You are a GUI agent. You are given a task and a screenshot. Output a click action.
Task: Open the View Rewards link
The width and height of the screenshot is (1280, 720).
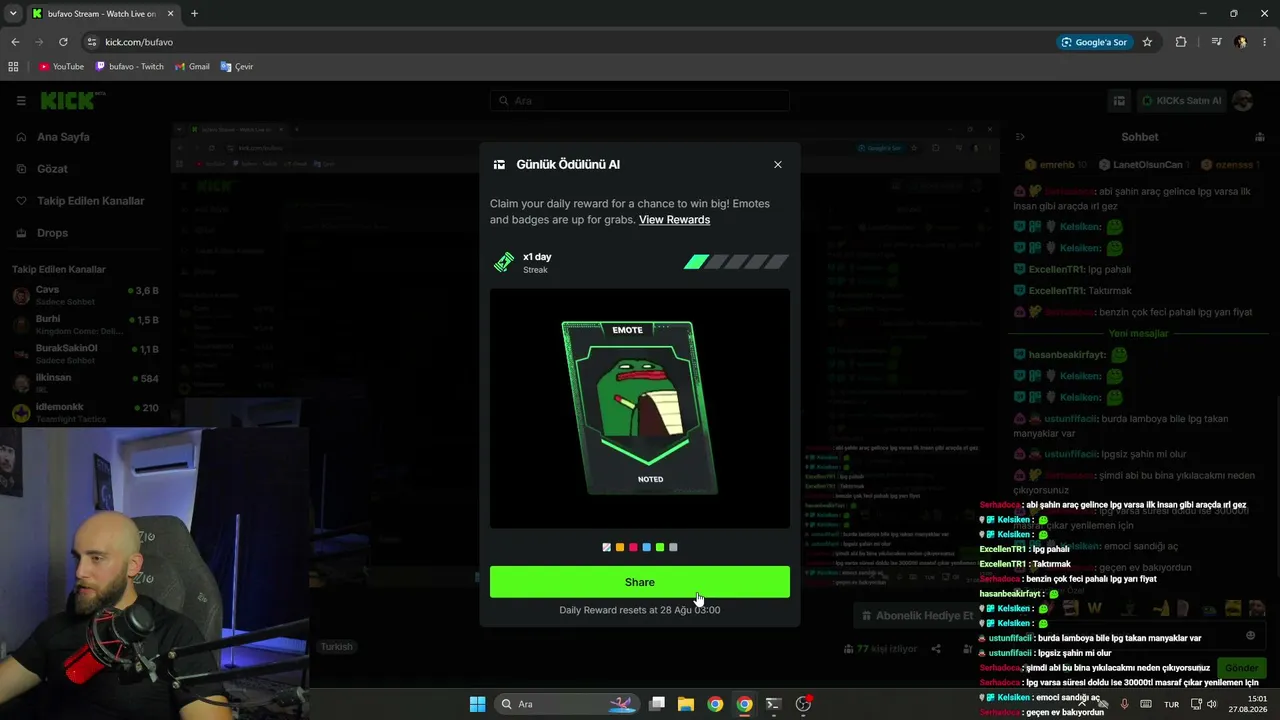pos(674,220)
